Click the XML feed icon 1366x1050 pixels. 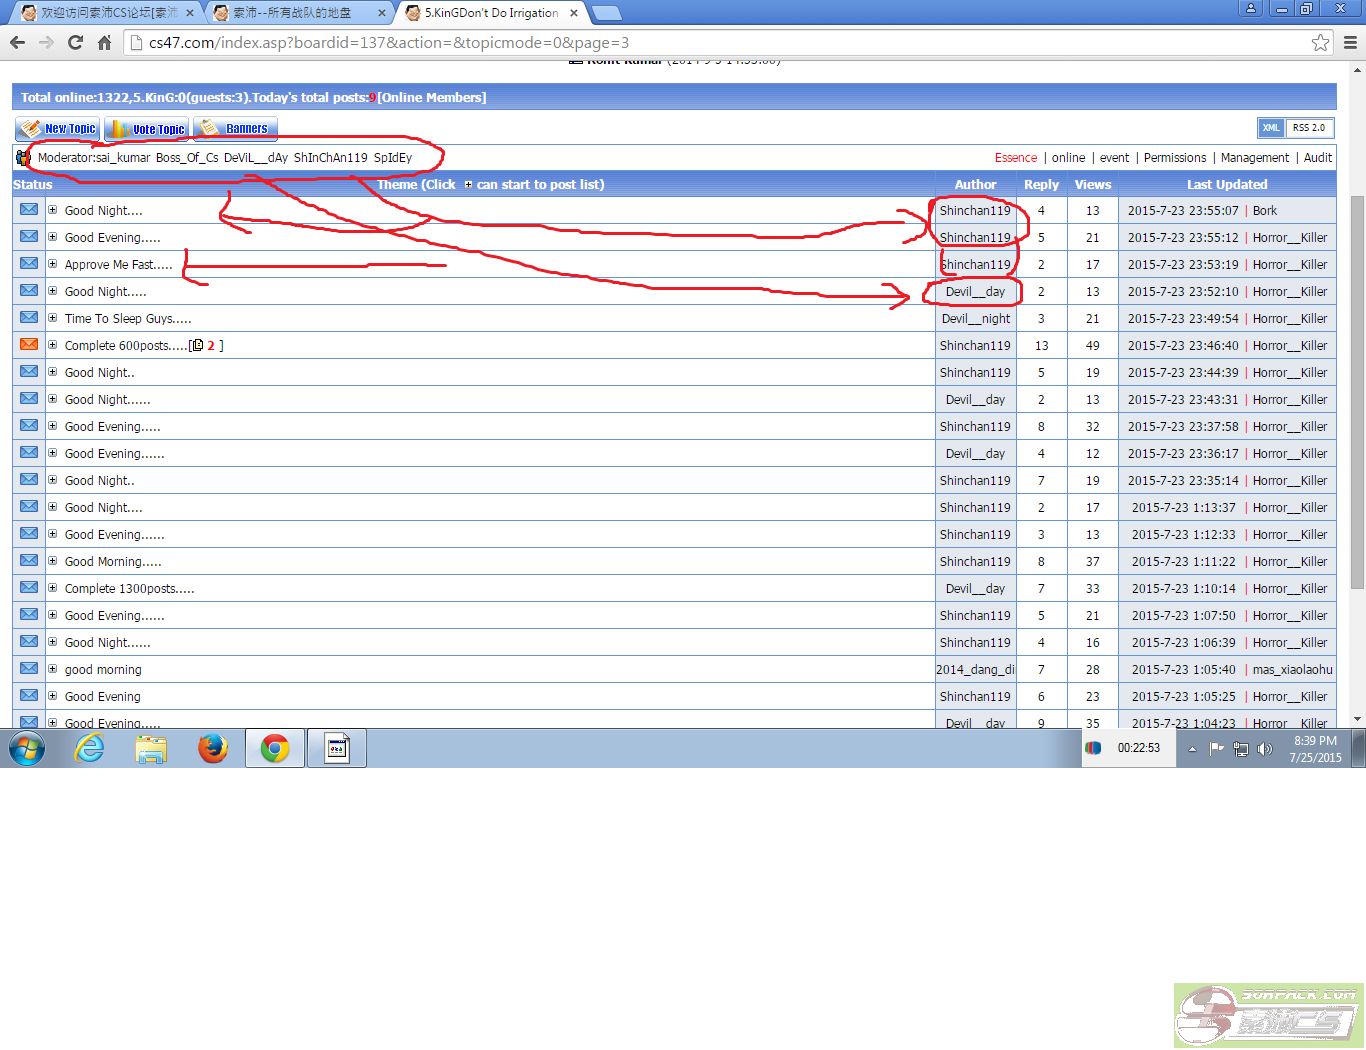coord(1270,128)
